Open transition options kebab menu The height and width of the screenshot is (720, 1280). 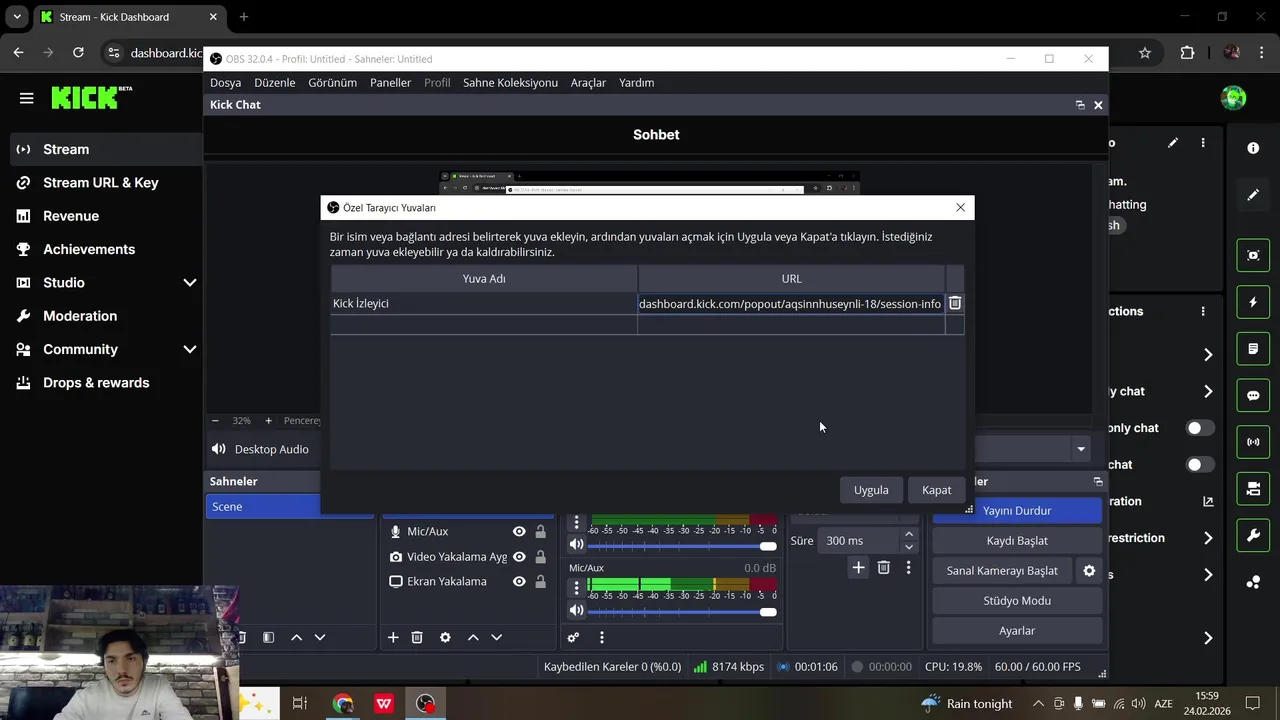[908, 567]
